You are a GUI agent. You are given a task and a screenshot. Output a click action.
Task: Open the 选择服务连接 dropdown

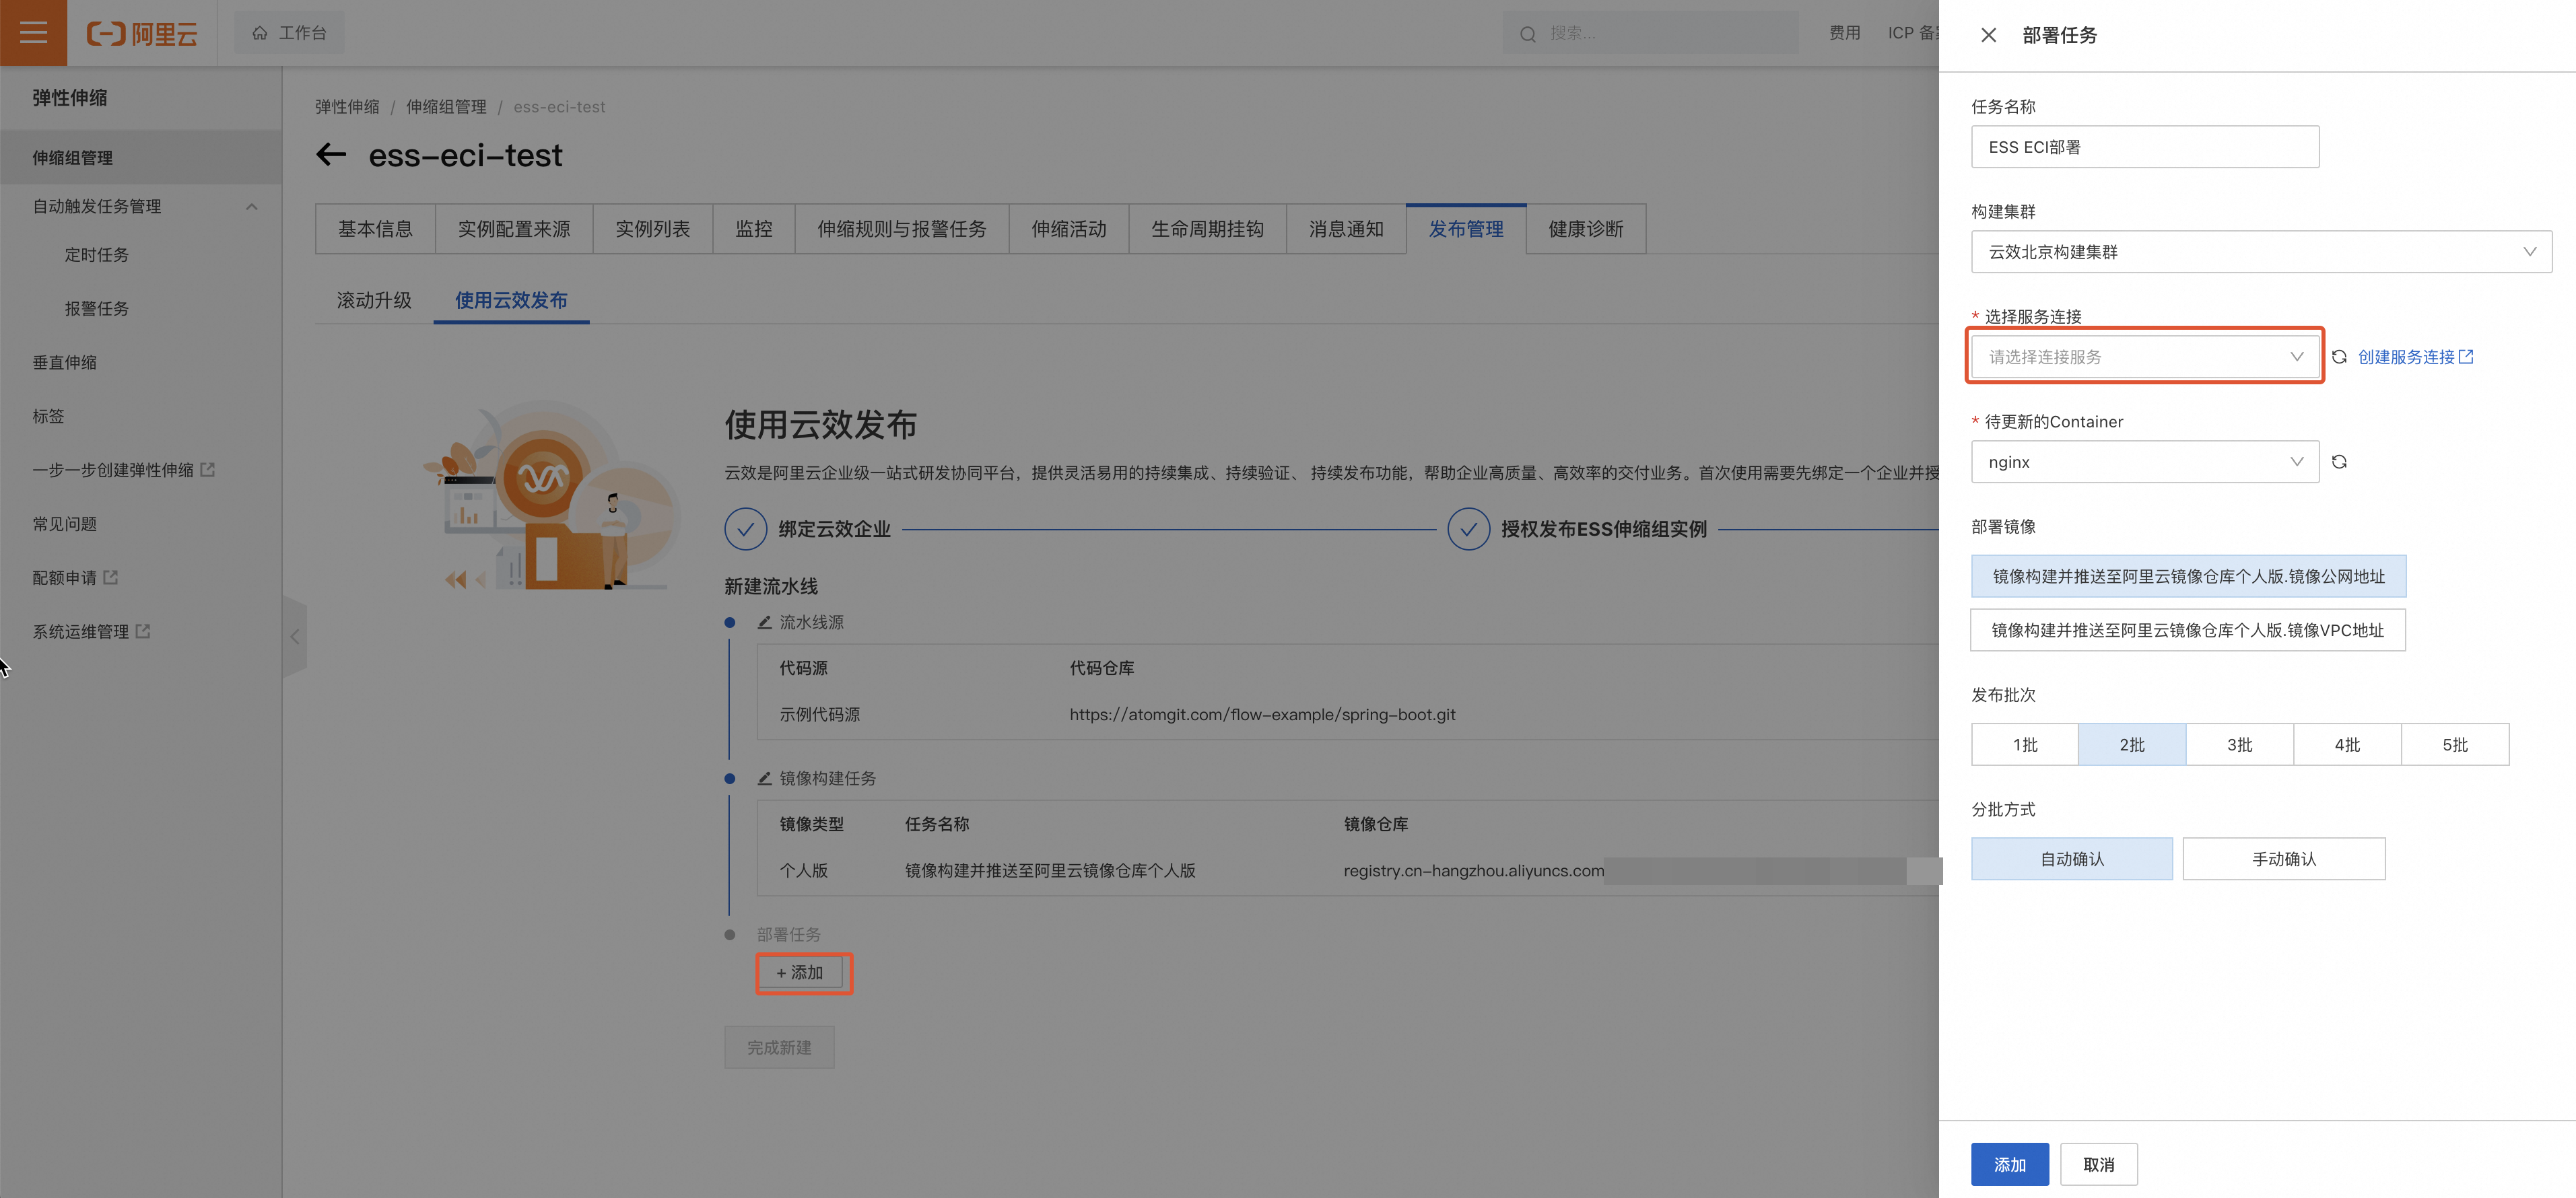point(2144,357)
